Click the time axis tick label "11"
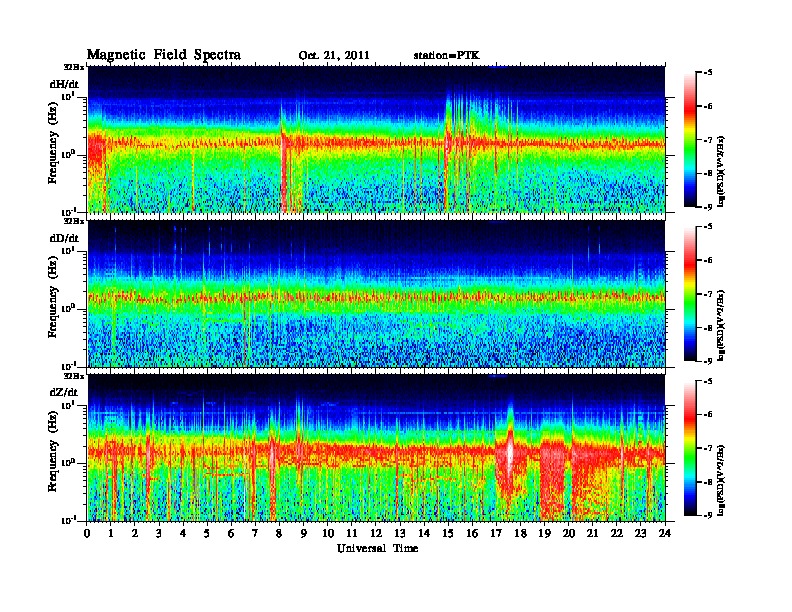The height and width of the screenshot is (612, 792). point(352,533)
